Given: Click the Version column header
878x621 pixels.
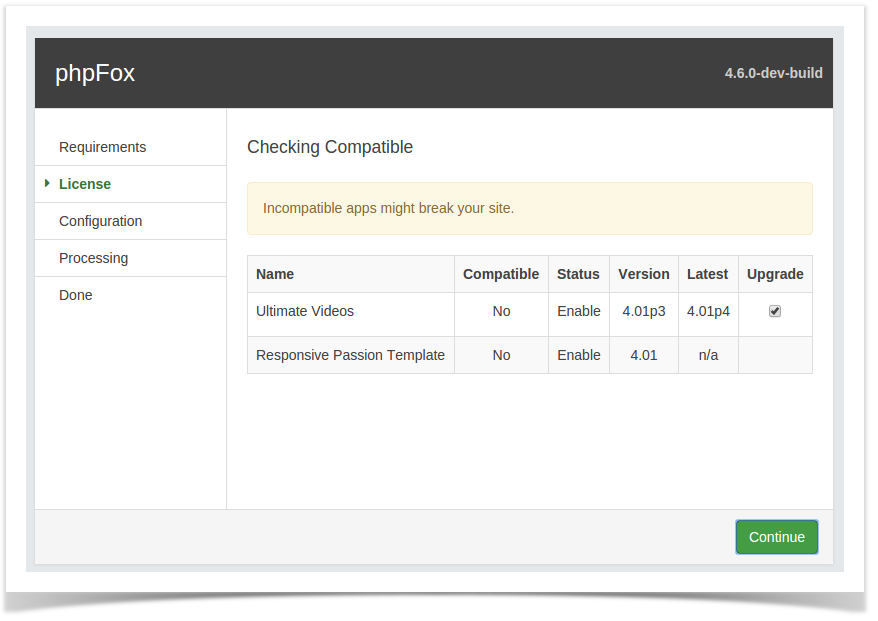Looking at the screenshot, I should [643, 274].
